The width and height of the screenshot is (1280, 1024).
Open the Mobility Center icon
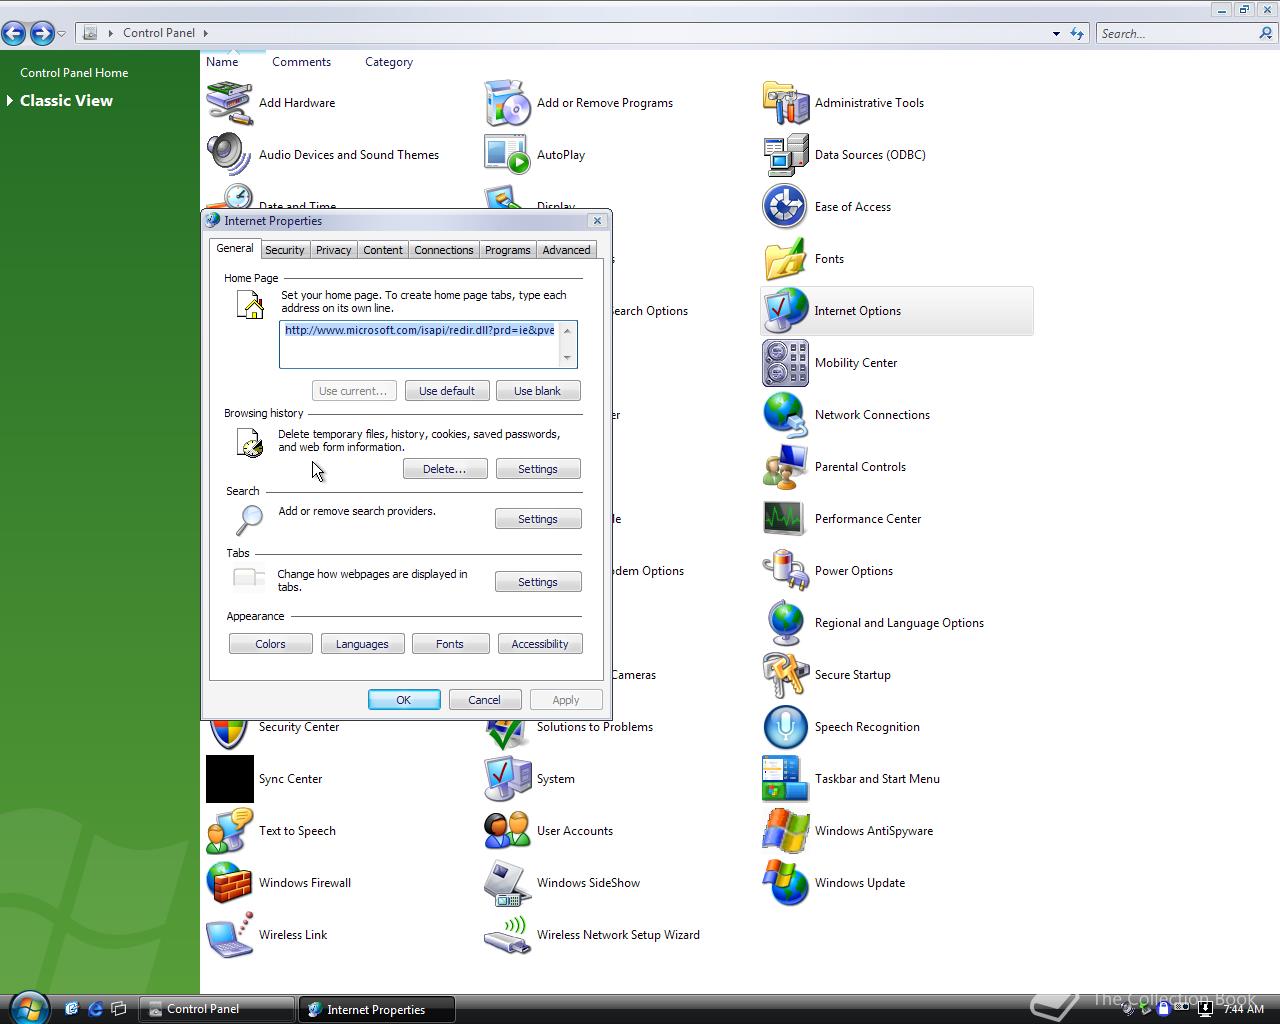(x=785, y=363)
